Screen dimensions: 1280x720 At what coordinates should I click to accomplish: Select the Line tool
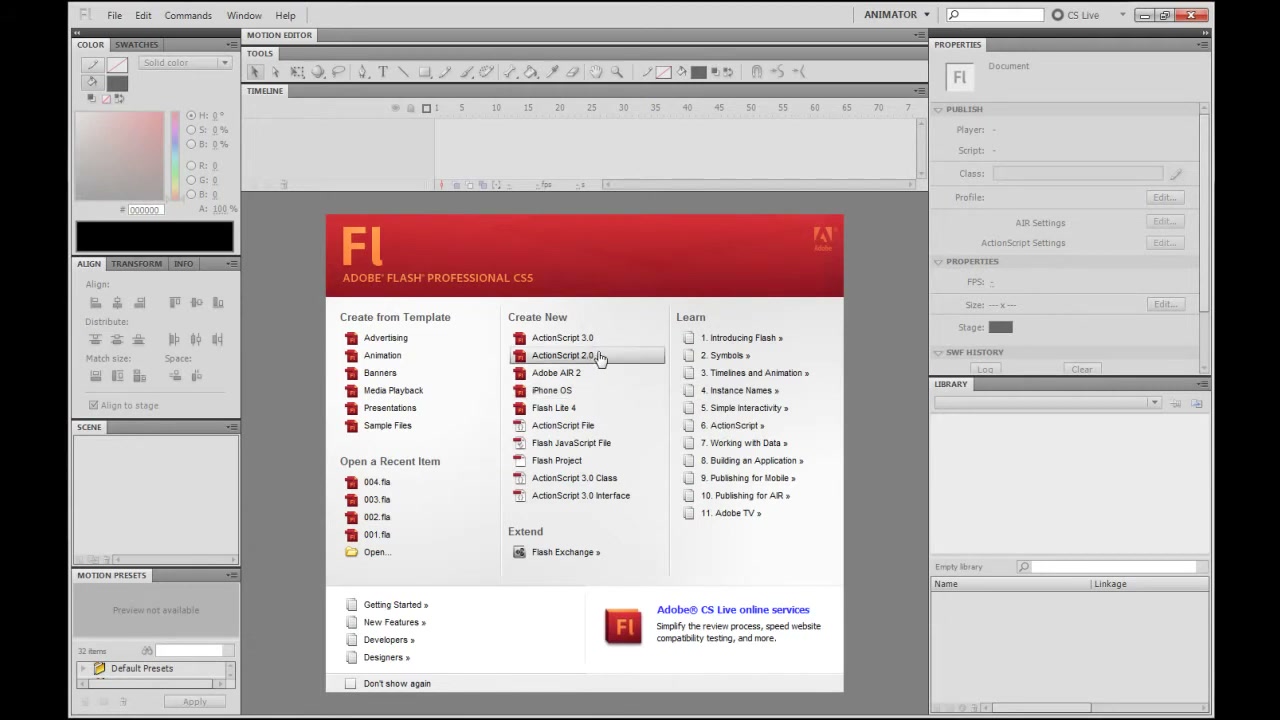coord(403,72)
